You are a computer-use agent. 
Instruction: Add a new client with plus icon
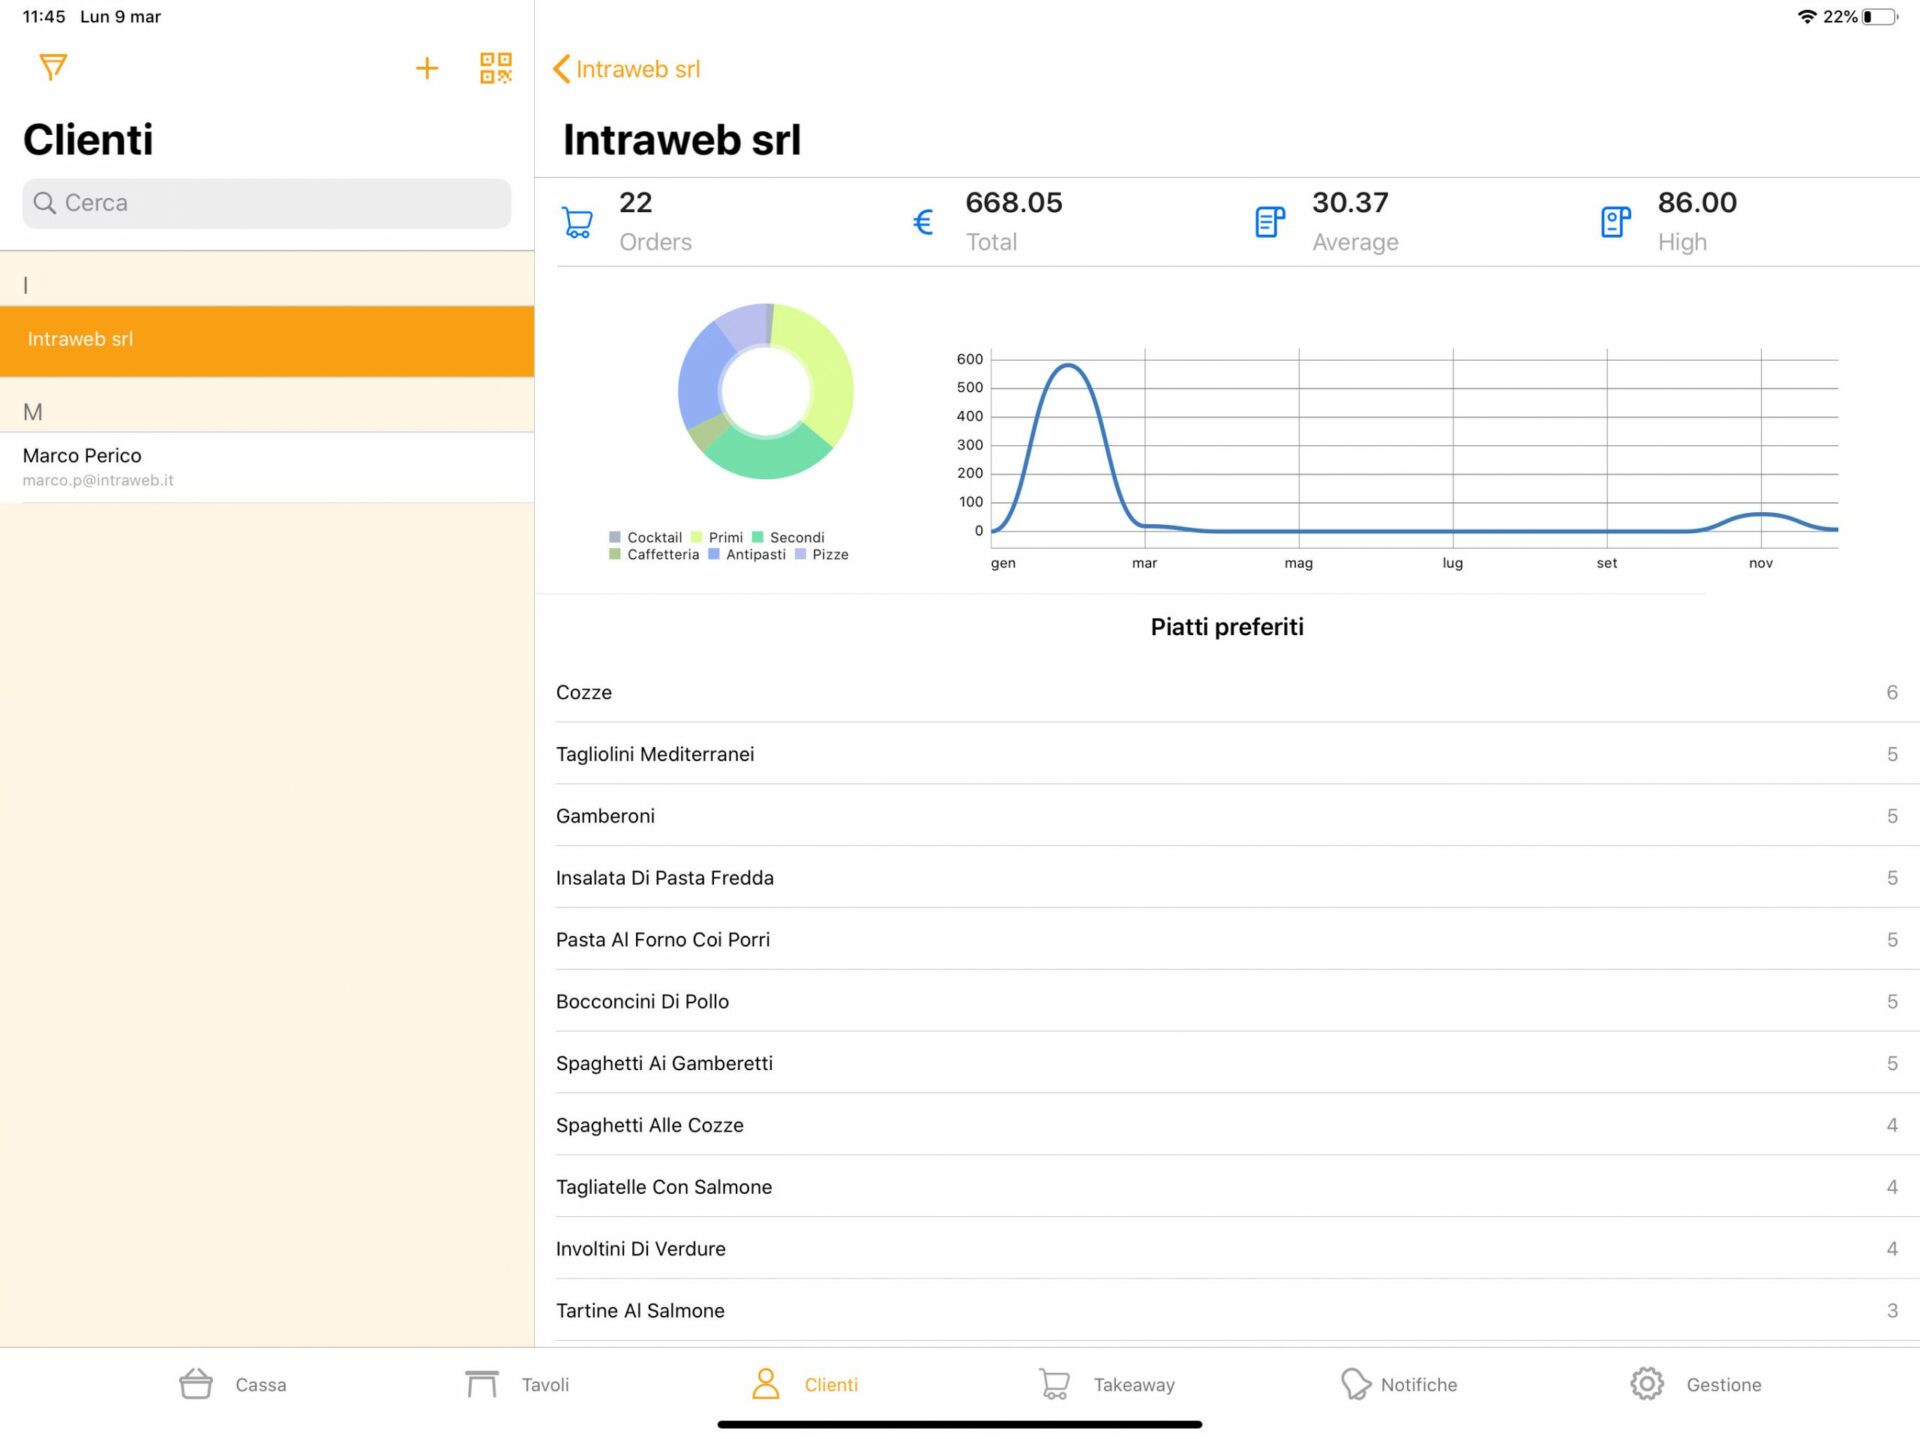(x=427, y=68)
